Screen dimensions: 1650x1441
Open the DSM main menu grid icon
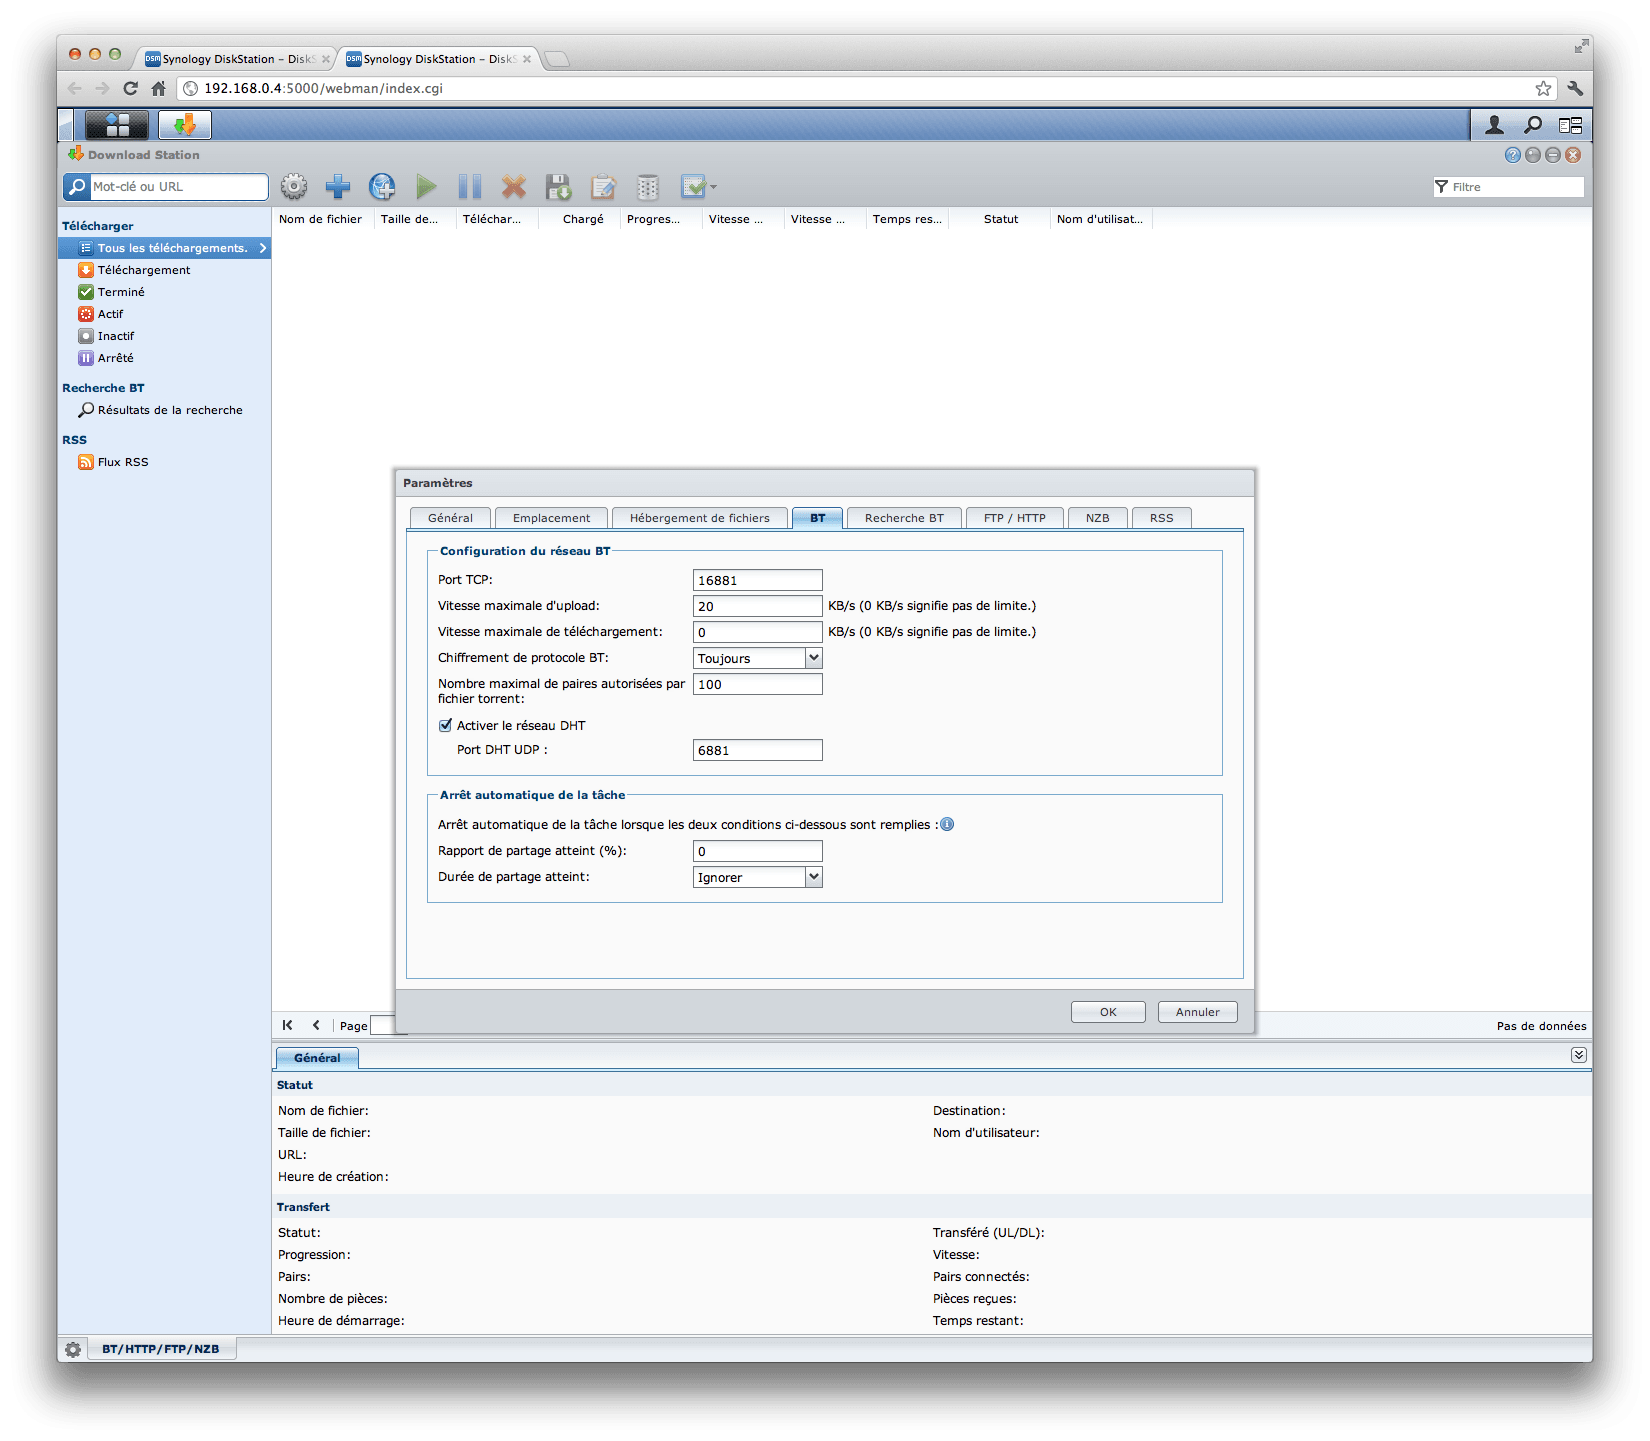117,125
